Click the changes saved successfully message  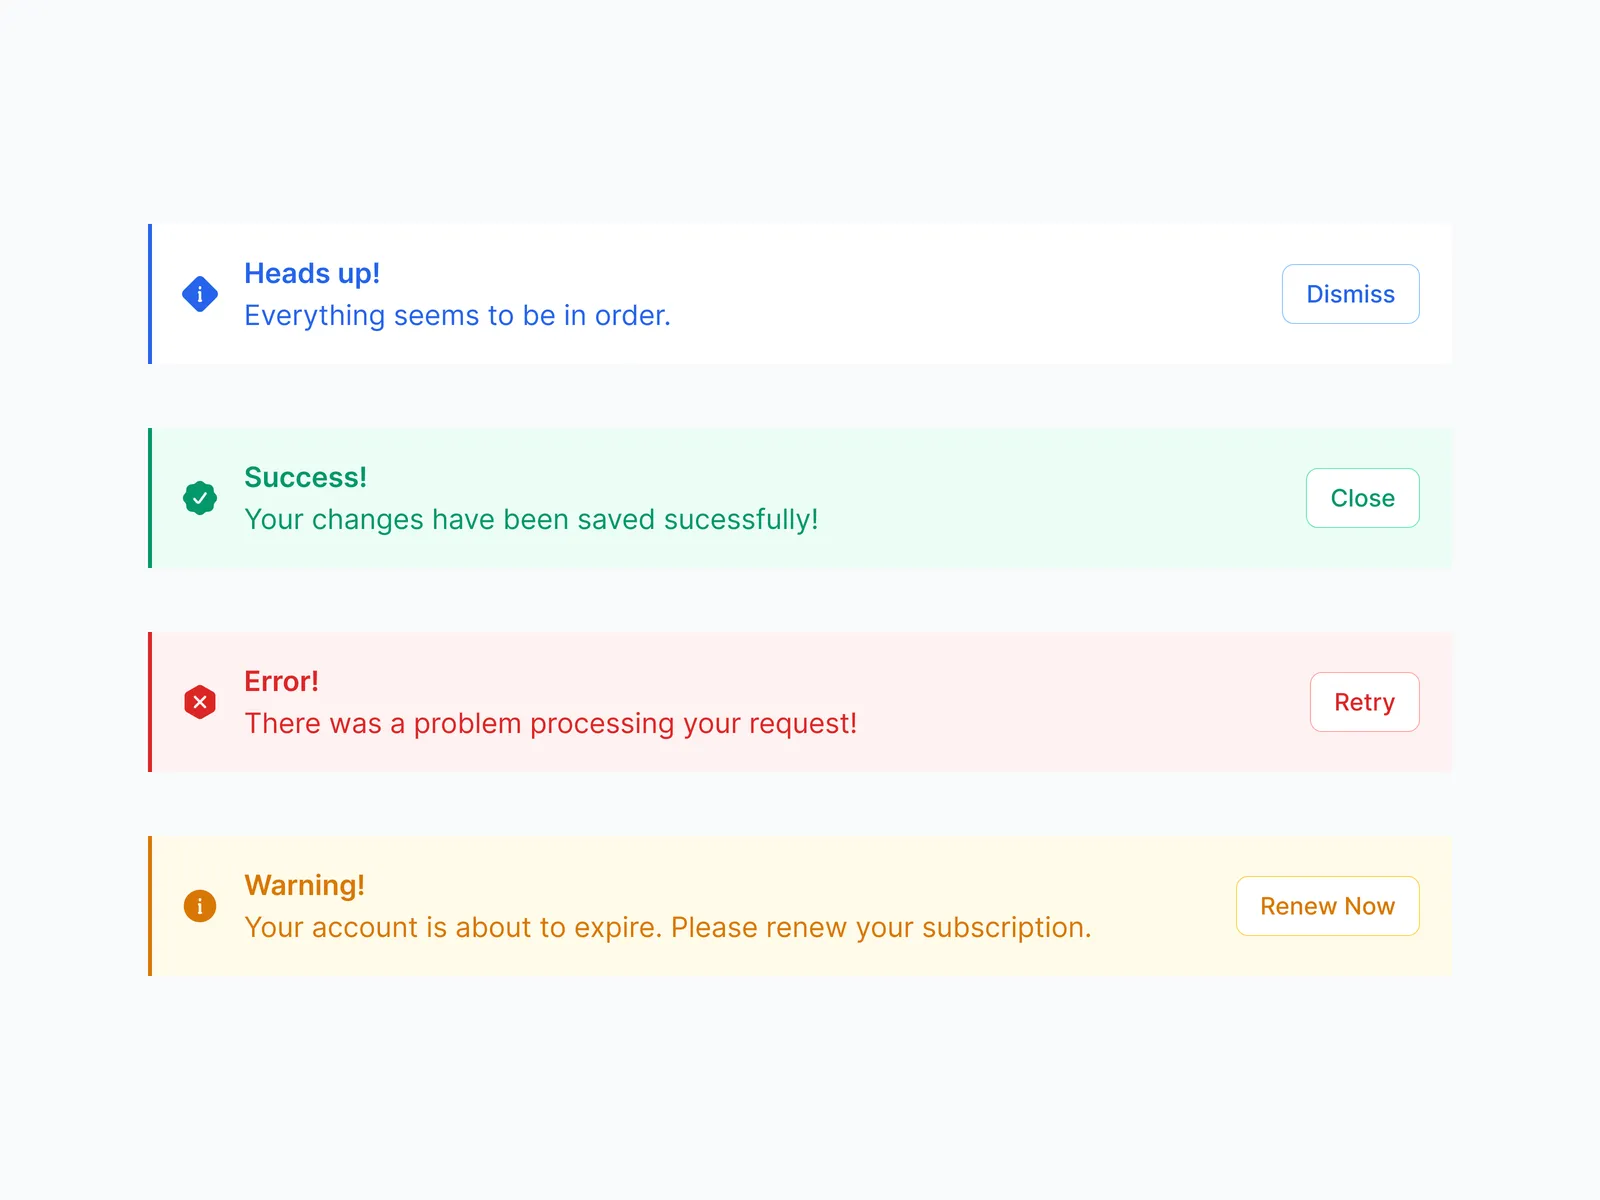531,520
